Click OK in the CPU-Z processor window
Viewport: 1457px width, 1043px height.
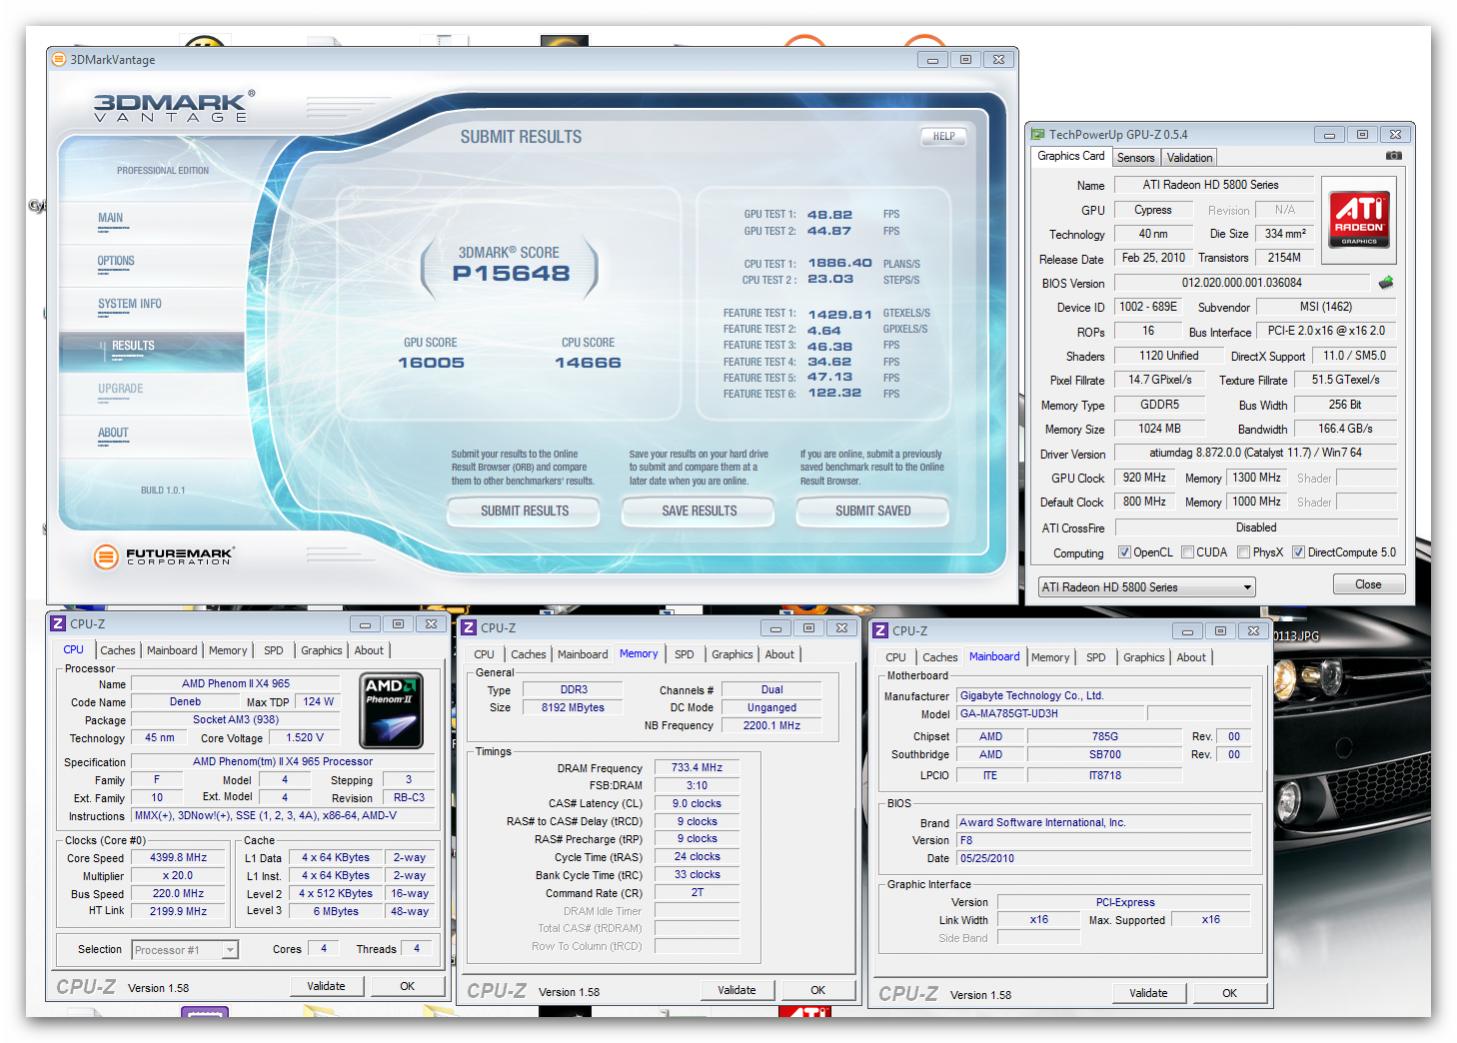407,986
